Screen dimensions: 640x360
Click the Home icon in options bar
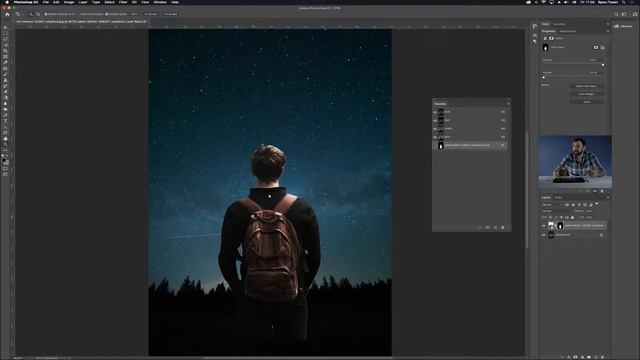click(7, 14)
